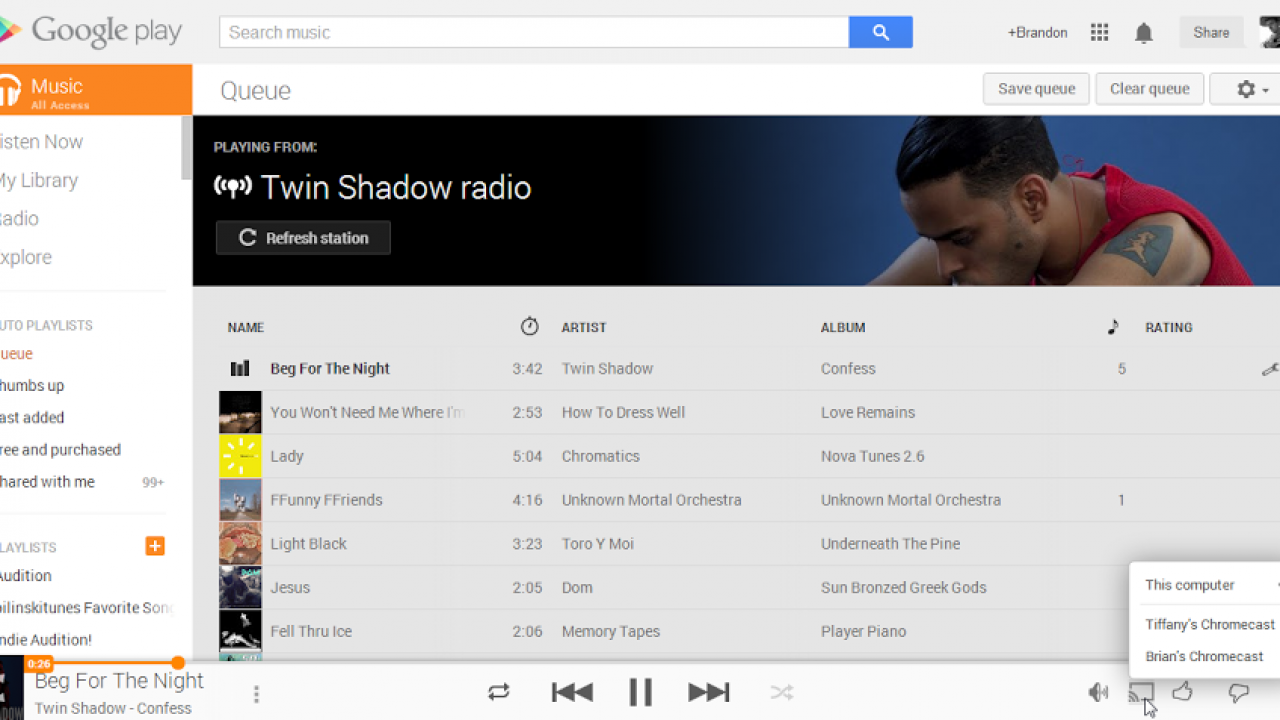Toggle repeat playback
This screenshot has height=720, width=1280.
499,692
